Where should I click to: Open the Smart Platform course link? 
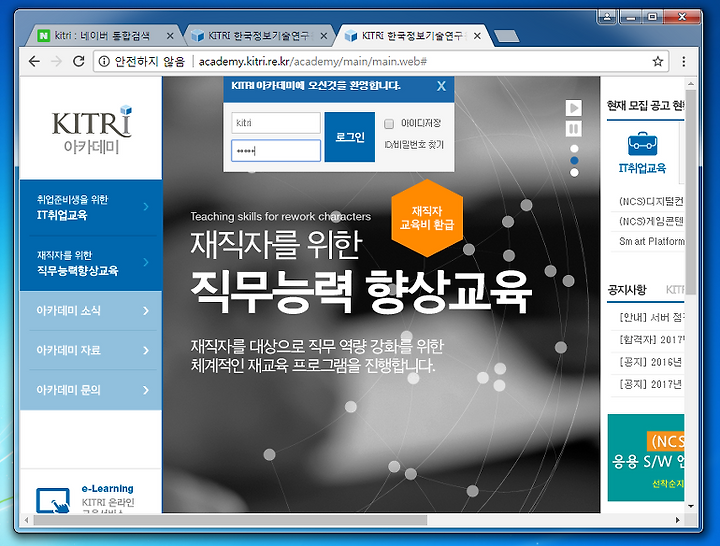click(x=651, y=241)
